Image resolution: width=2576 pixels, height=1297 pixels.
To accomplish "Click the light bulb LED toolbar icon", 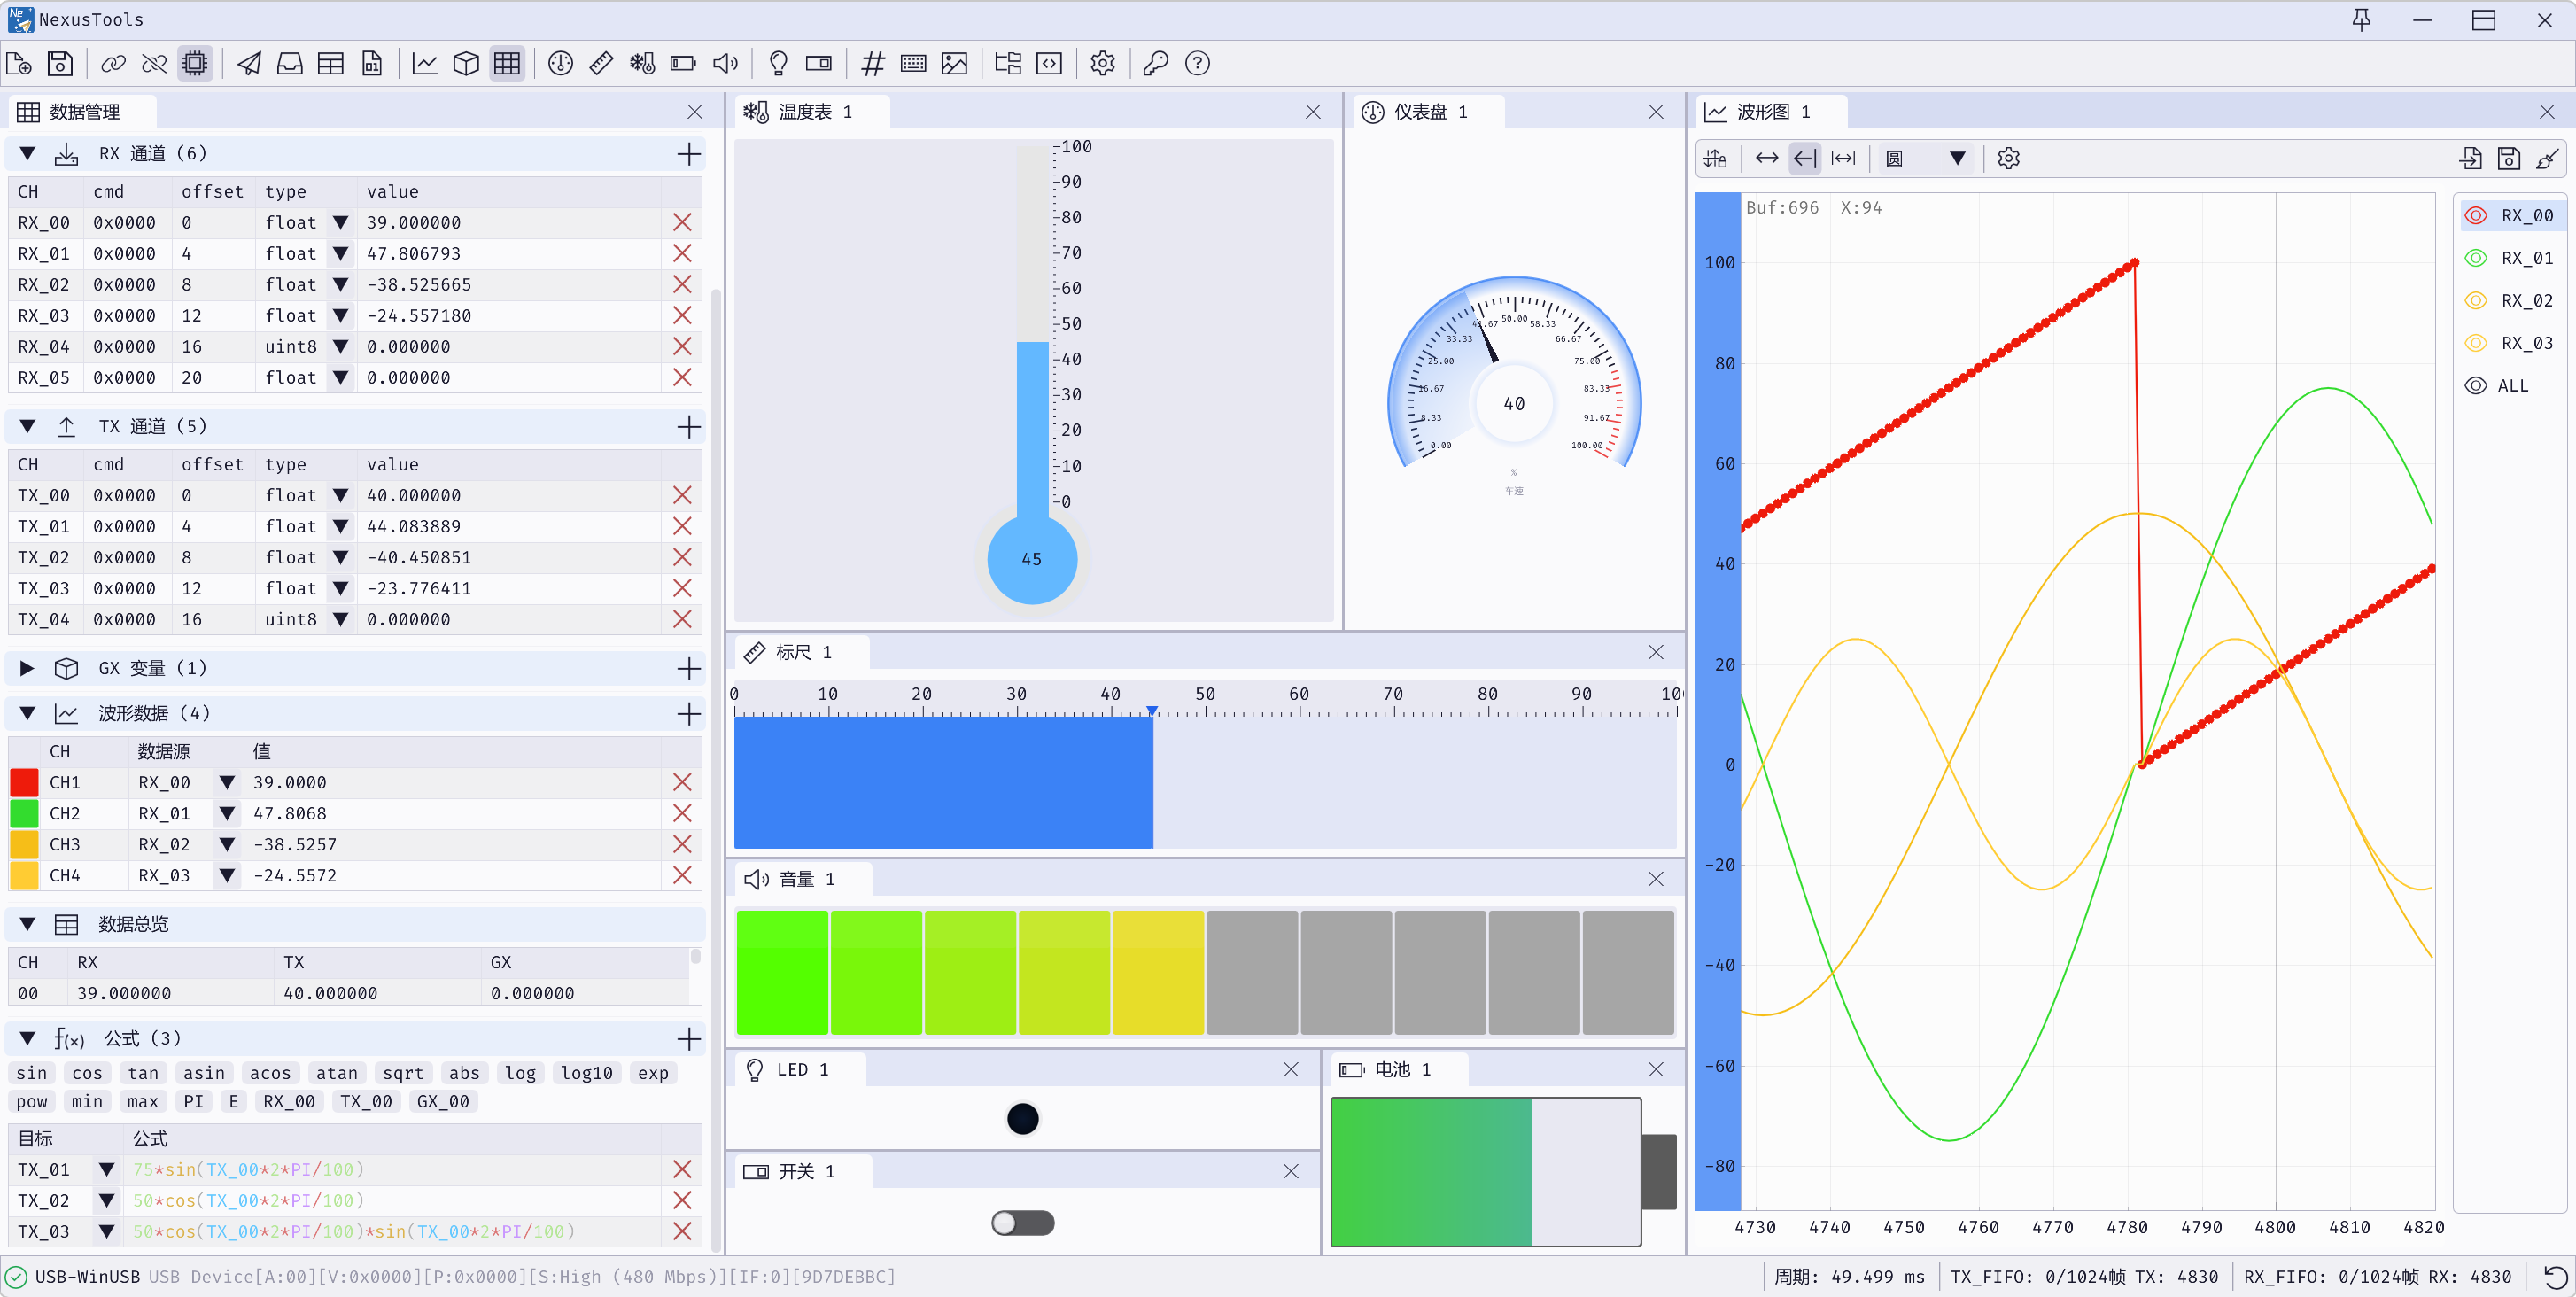I will [x=778, y=64].
